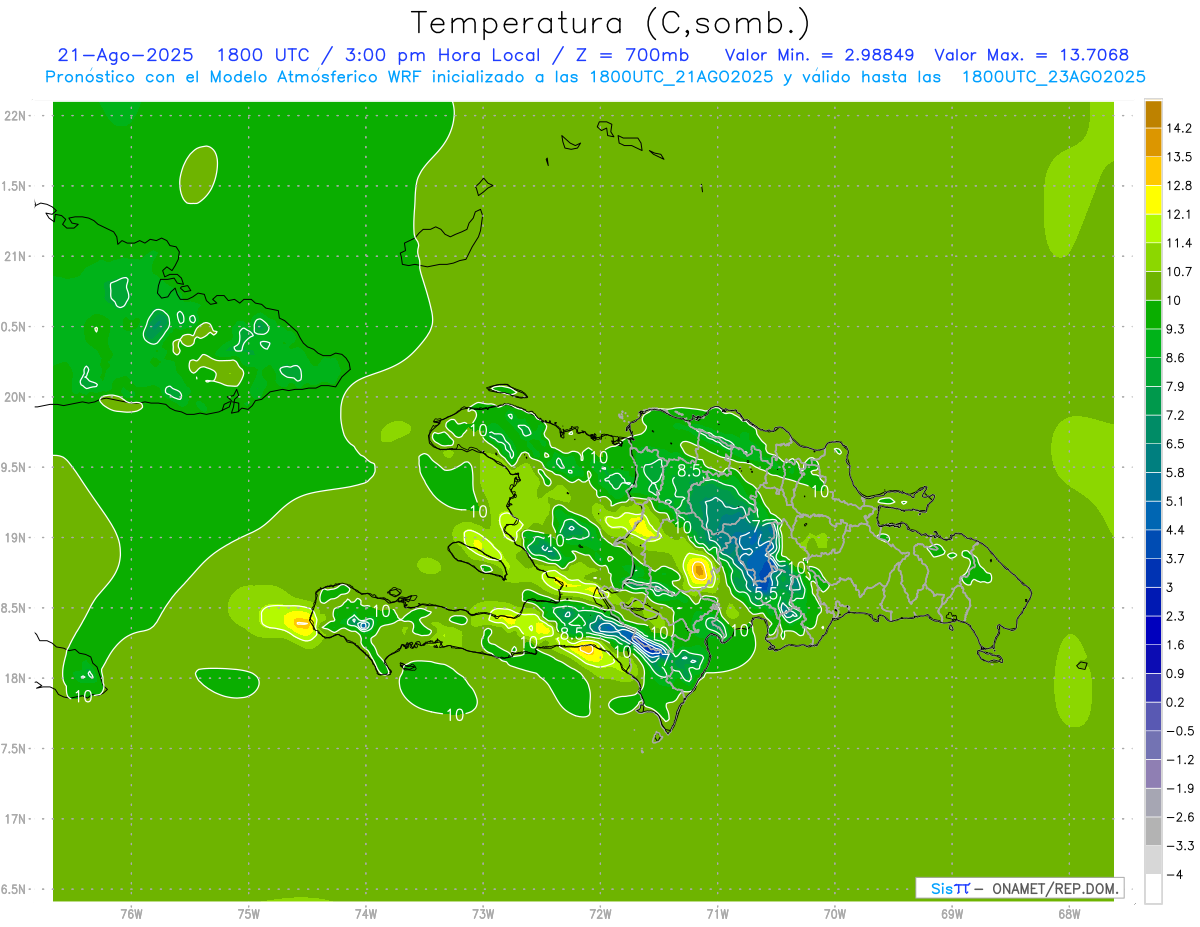Image resolution: width=1200 pixels, height=927 pixels.
Task: Pick white legend swatch below -4
Action: (x=1153, y=889)
